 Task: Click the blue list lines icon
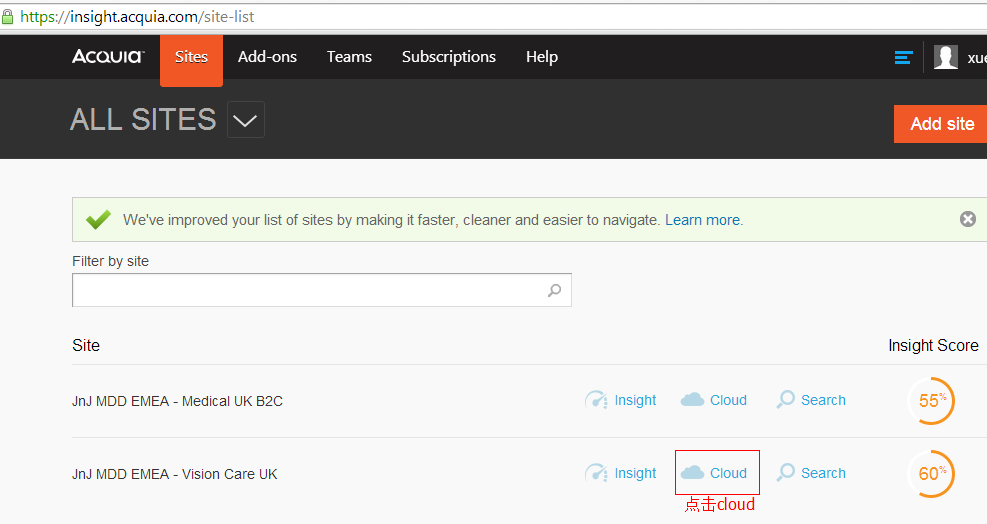903,58
